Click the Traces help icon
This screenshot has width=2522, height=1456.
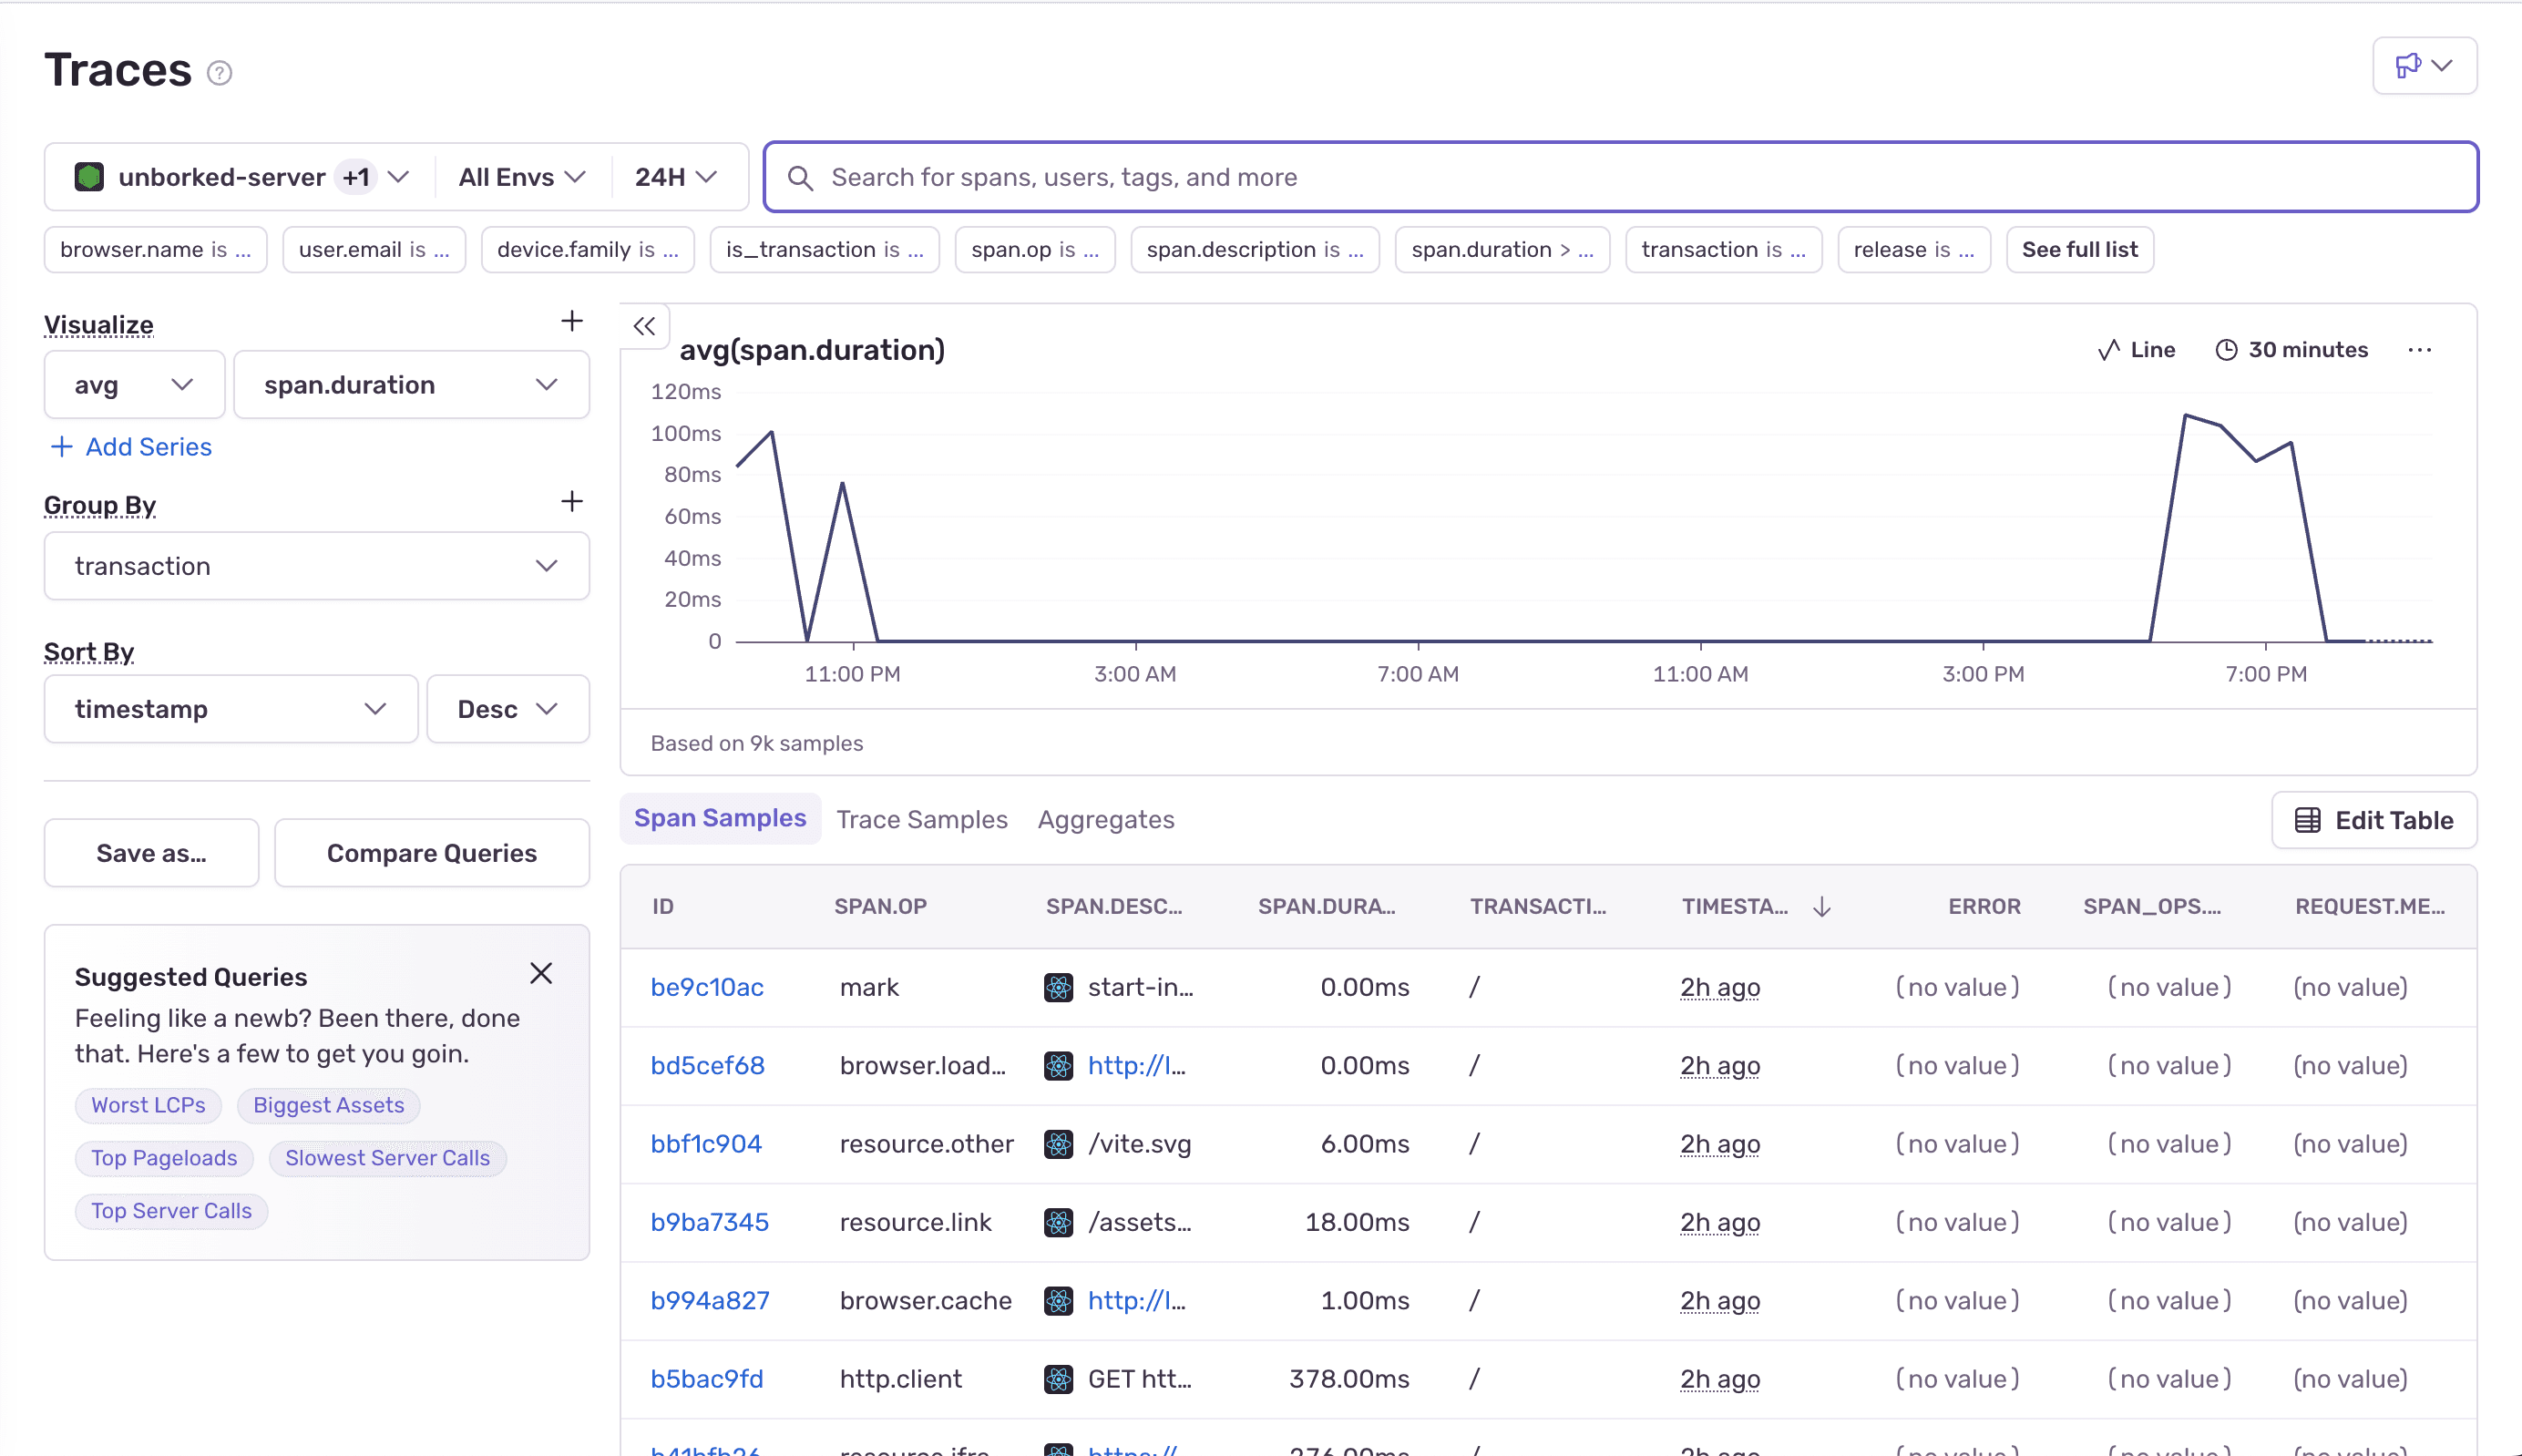click(218, 72)
